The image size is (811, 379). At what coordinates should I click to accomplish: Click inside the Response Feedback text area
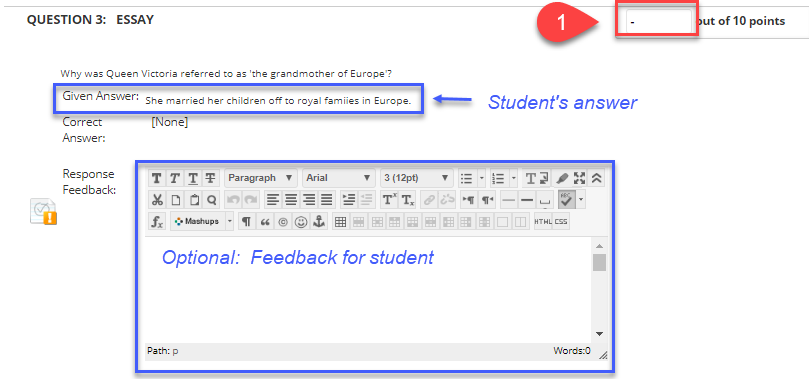click(368, 290)
